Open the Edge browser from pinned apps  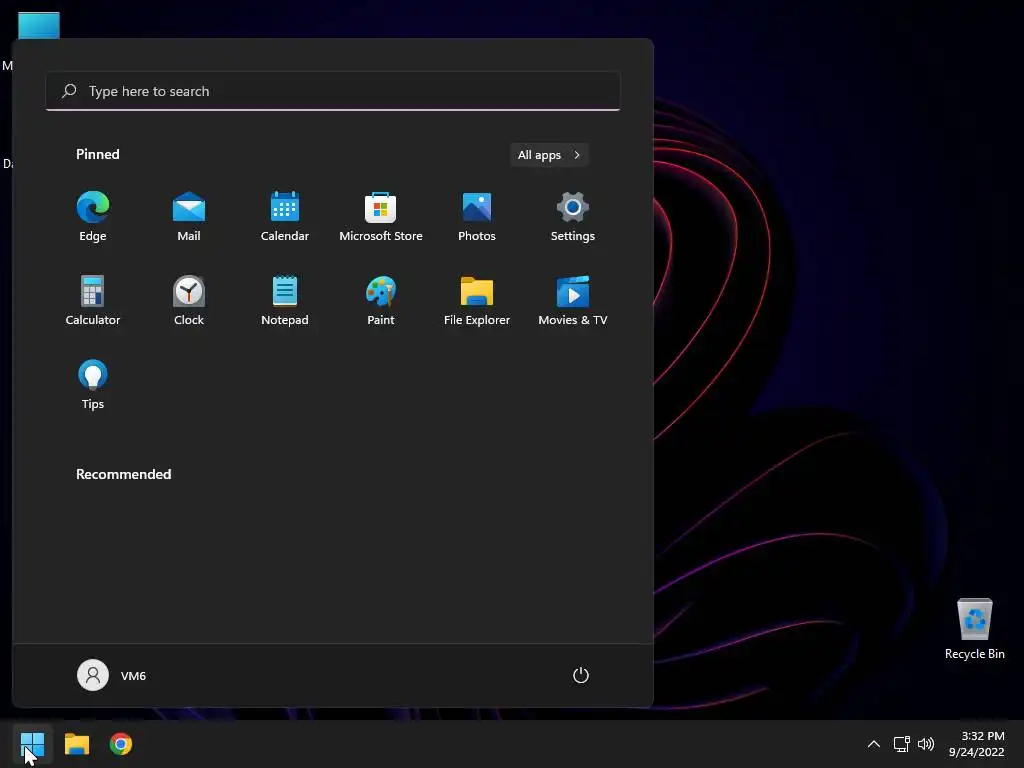(x=93, y=217)
